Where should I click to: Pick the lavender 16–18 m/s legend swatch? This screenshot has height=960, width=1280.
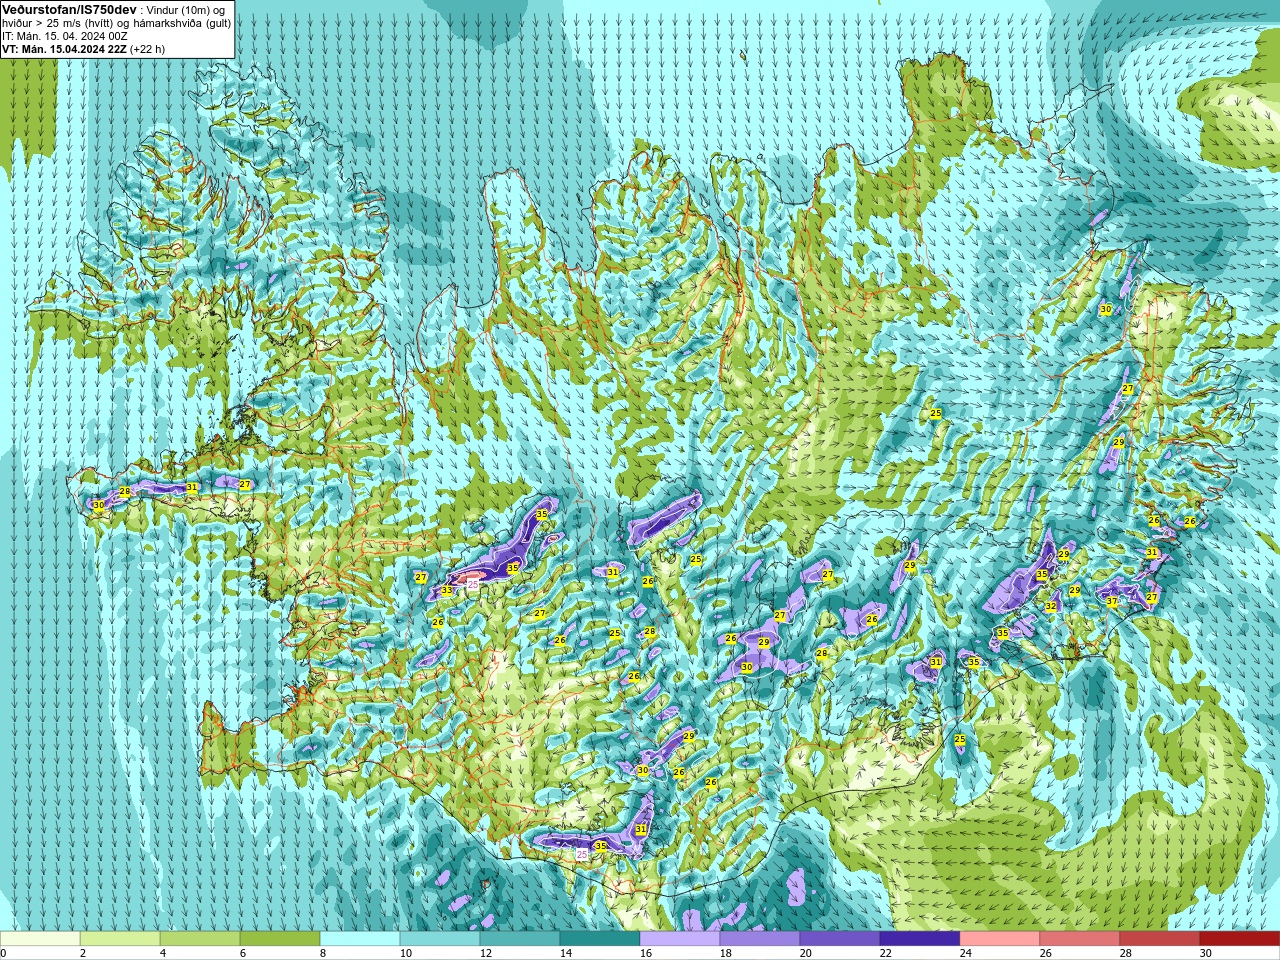680,939
